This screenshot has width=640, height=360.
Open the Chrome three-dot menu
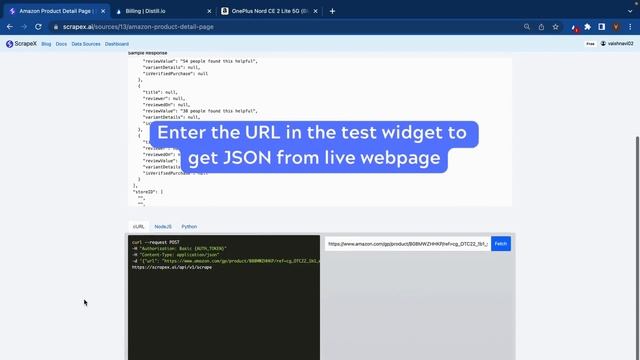point(630,27)
